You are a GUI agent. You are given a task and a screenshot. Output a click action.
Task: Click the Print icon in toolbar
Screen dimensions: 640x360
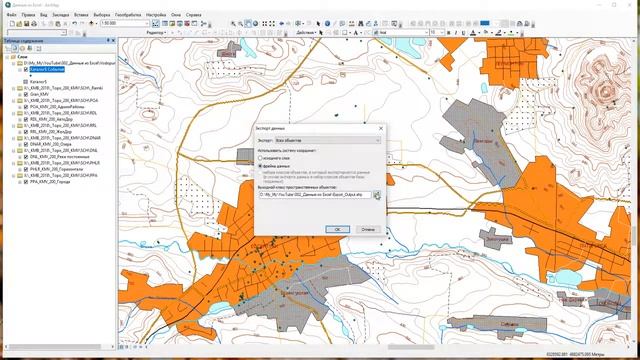(x=34, y=24)
